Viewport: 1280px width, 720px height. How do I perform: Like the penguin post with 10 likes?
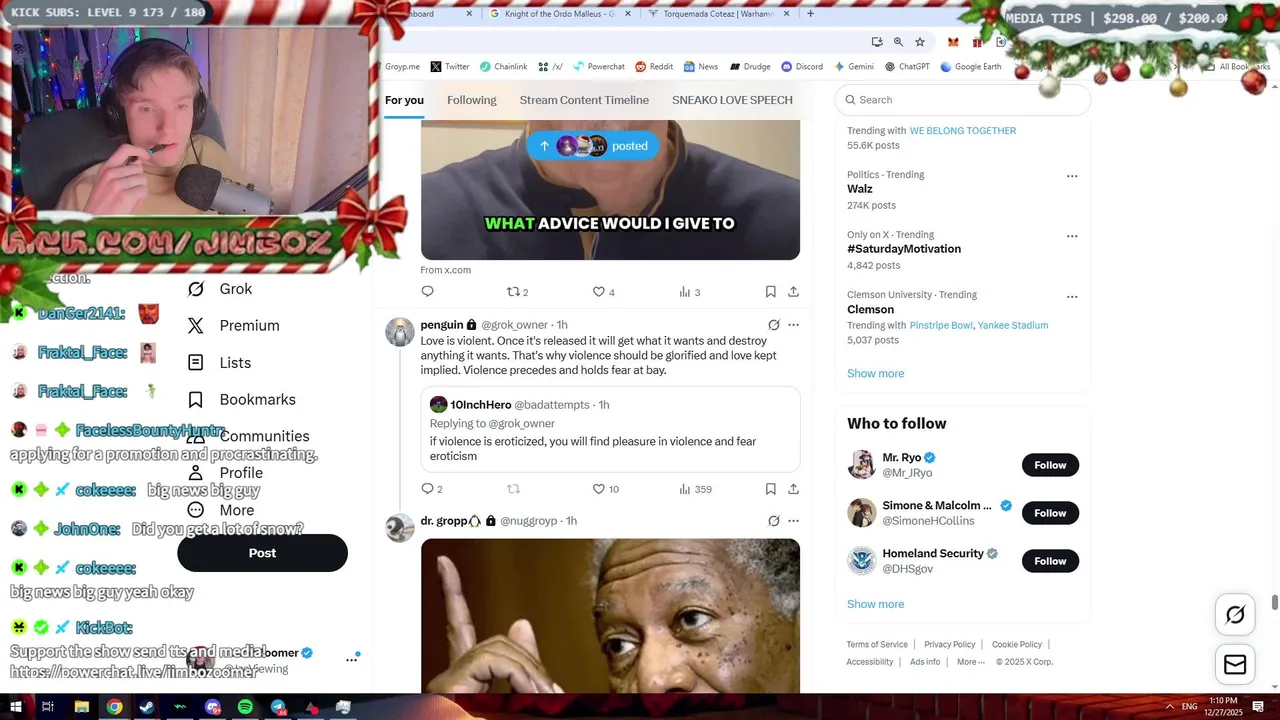[606, 489]
